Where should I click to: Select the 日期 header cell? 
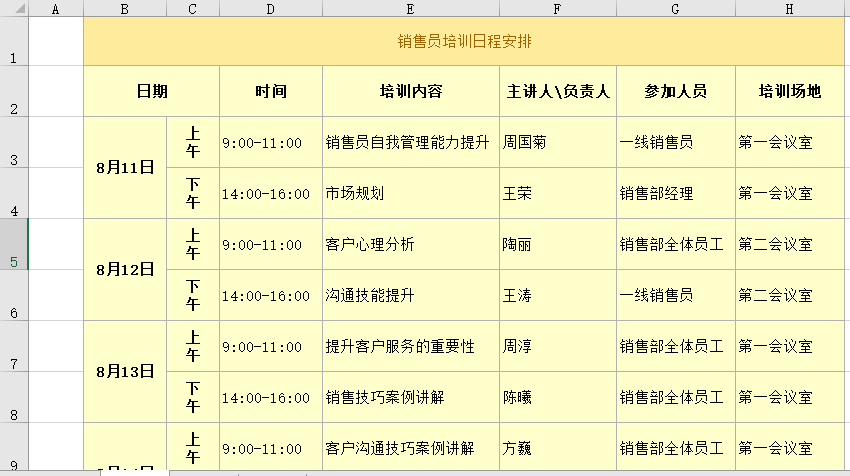pos(151,92)
